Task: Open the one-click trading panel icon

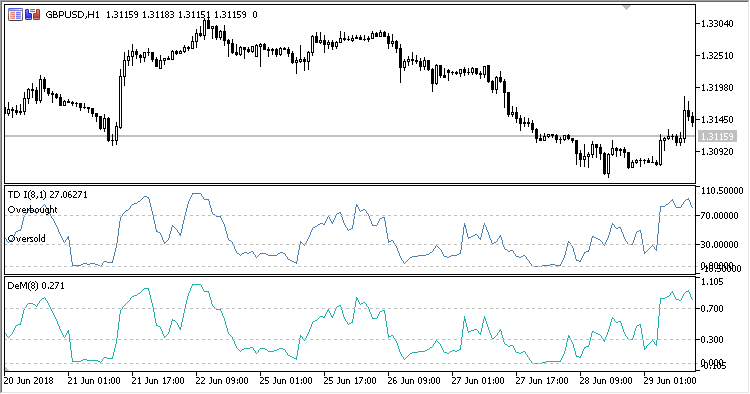Action: pos(15,15)
